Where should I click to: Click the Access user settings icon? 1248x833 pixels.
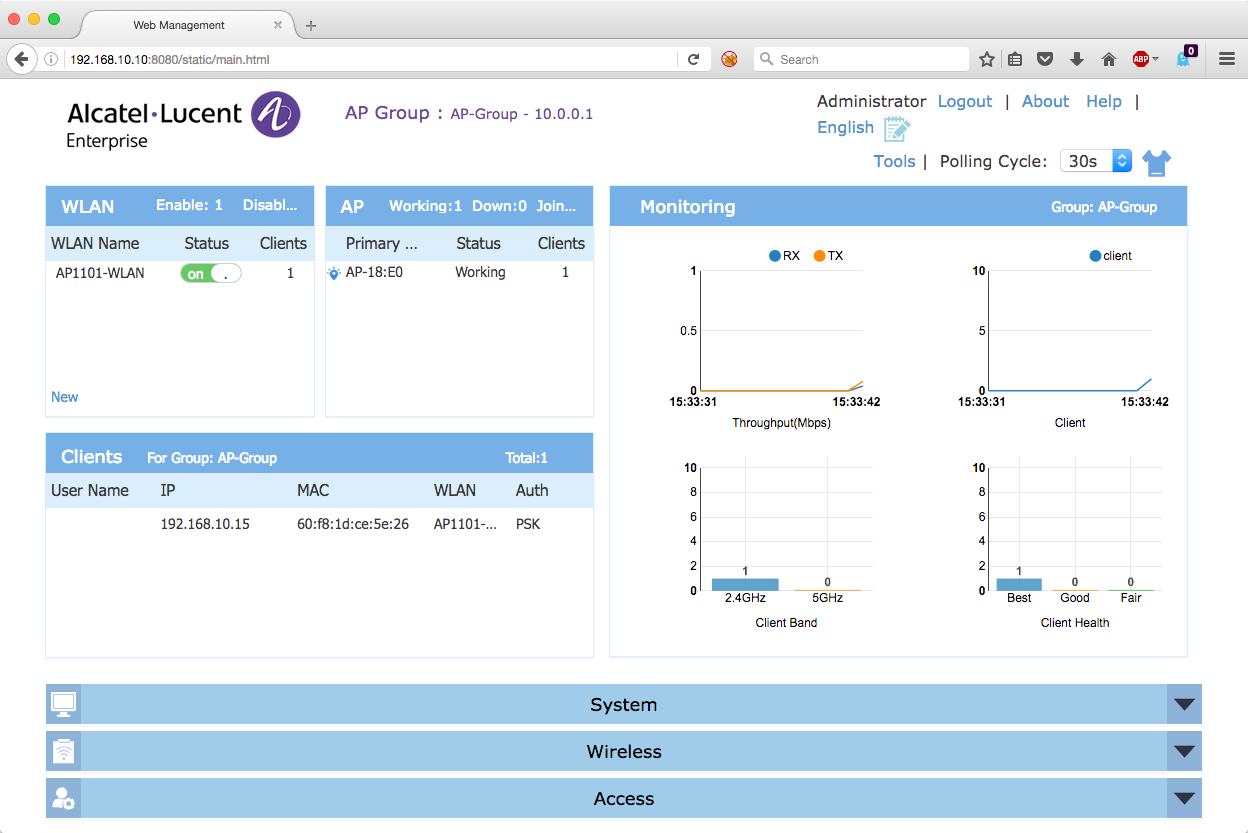click(x=63, y=798)
